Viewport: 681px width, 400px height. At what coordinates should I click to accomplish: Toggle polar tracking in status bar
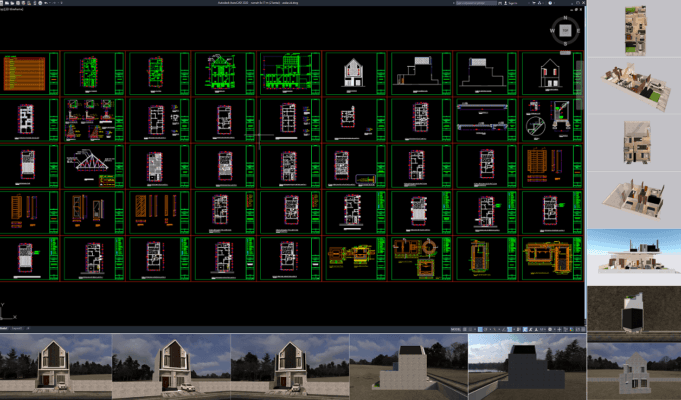pos(486,329)
